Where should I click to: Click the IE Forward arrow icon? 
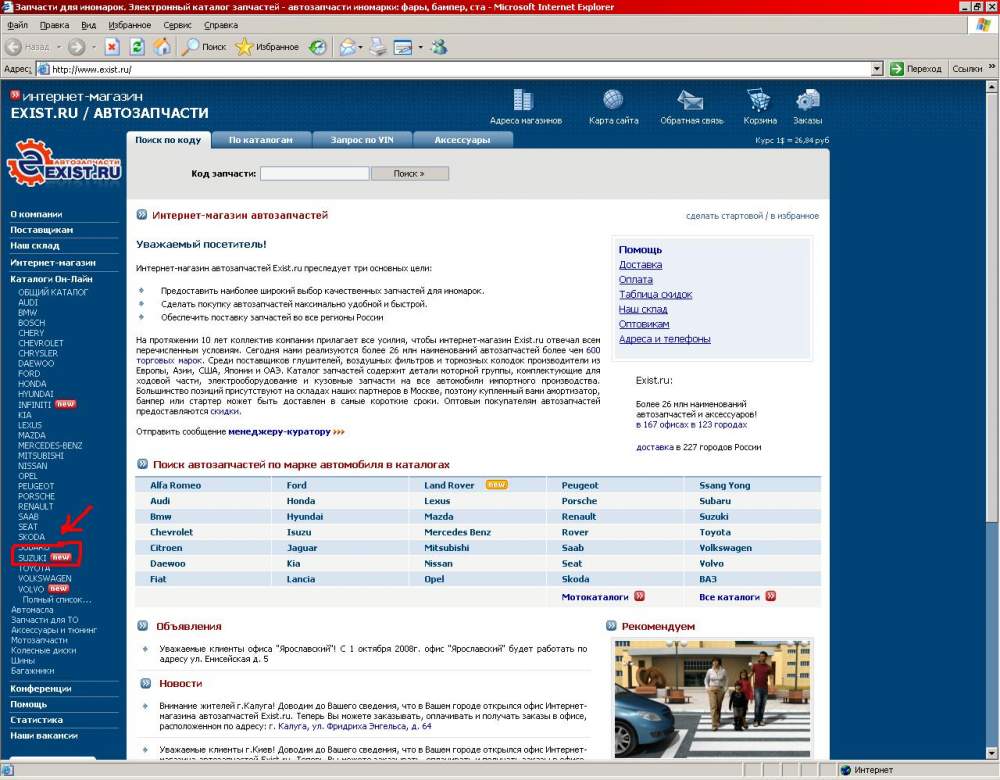coord(77,47)
